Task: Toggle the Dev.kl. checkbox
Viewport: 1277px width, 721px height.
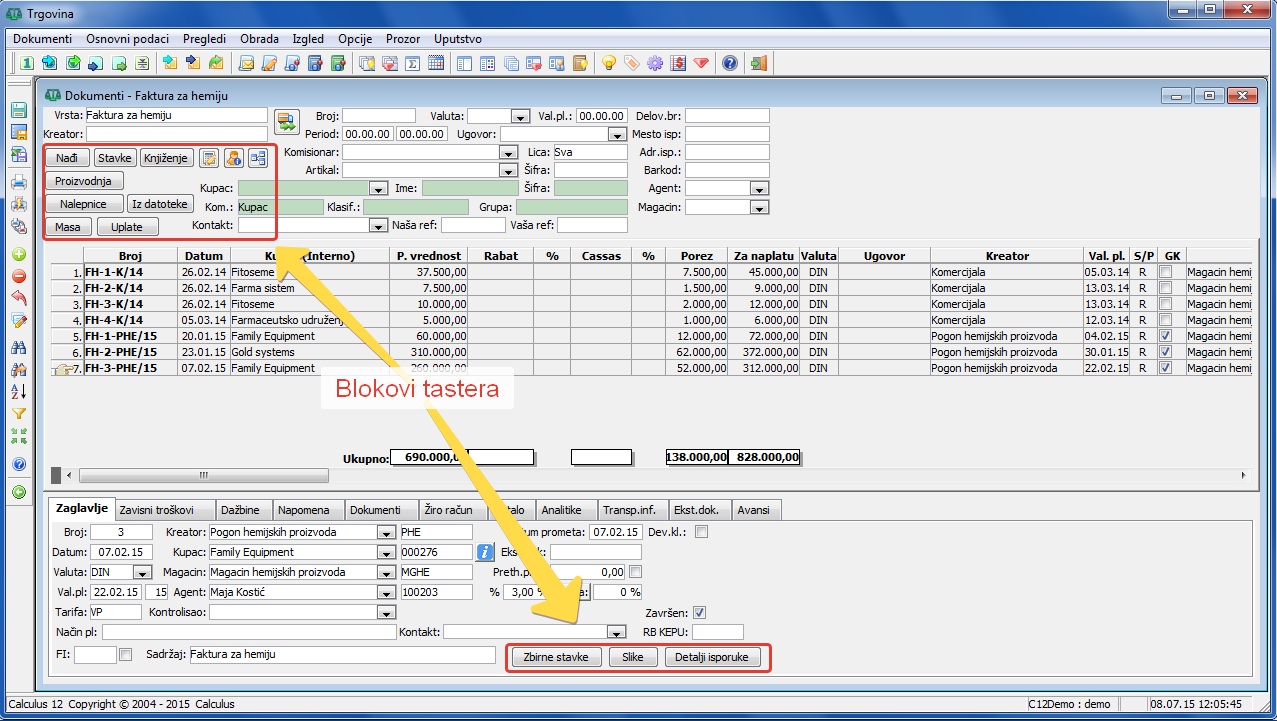Action: coord(701,532)
